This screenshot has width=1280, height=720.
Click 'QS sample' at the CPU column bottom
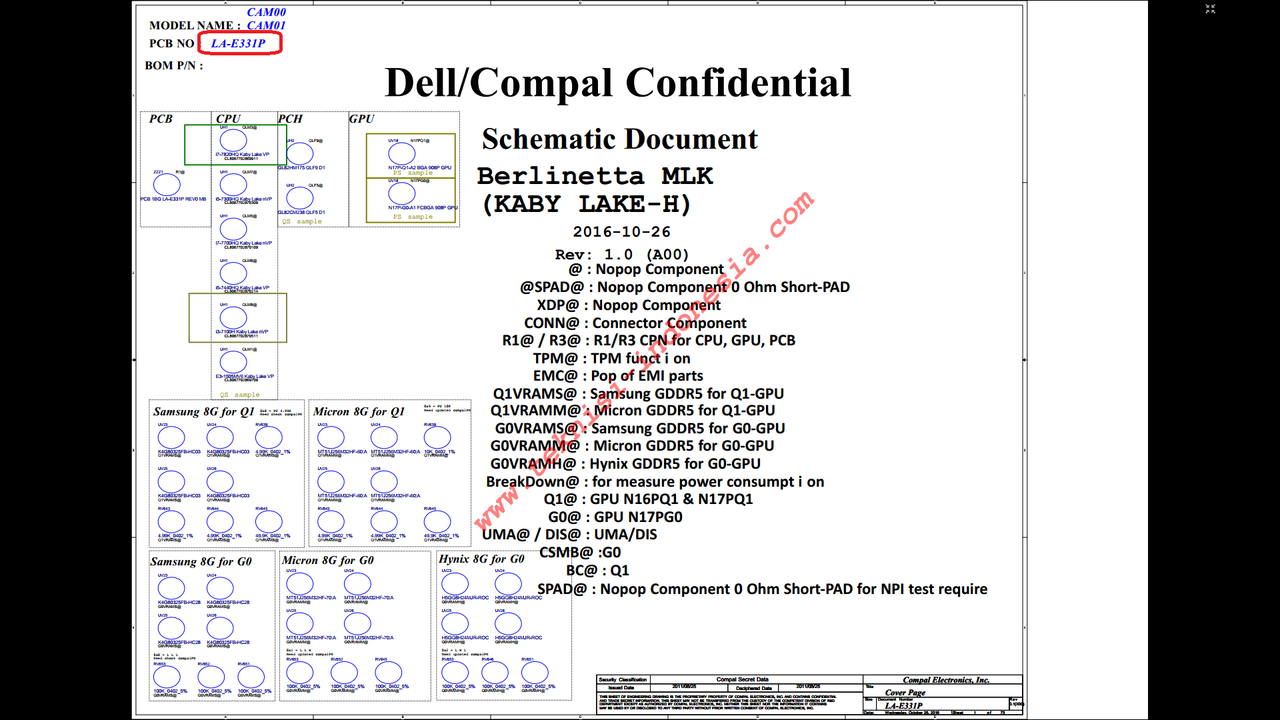pos(240,395)
